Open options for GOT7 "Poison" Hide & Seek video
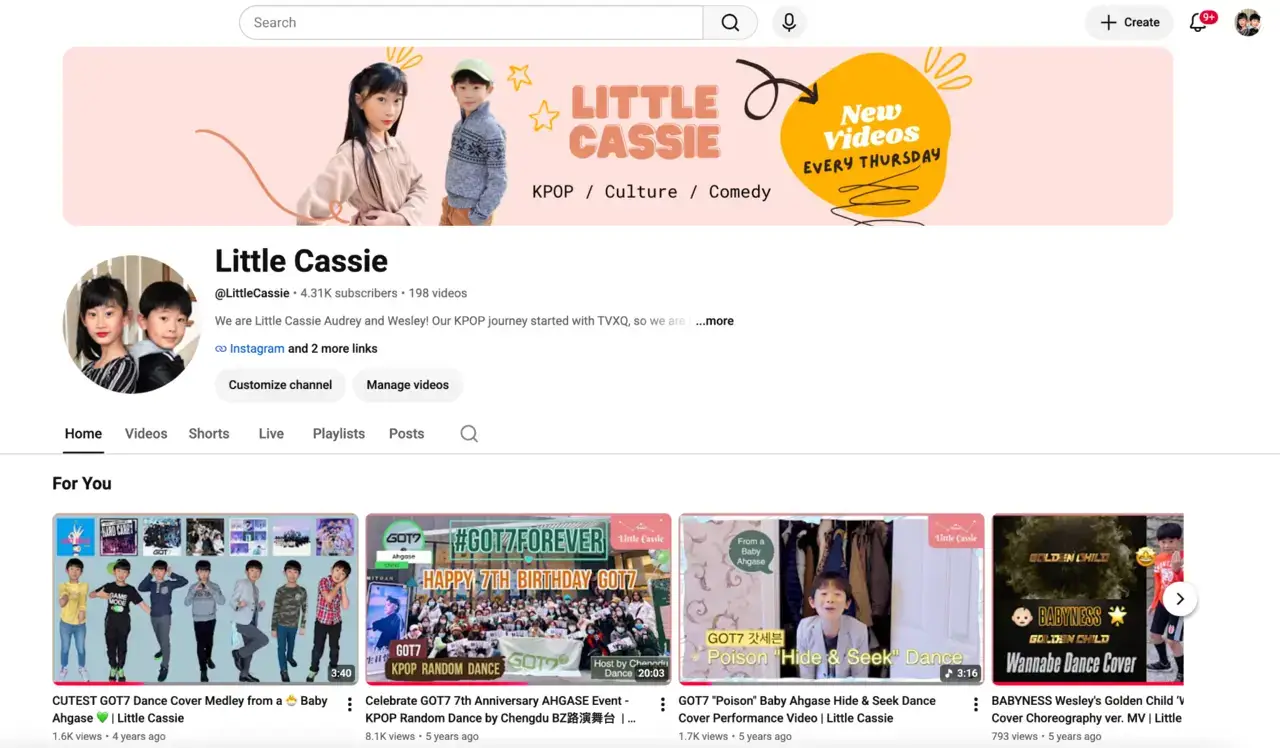The image size is (1280, 748). click(x=976, y=705)
